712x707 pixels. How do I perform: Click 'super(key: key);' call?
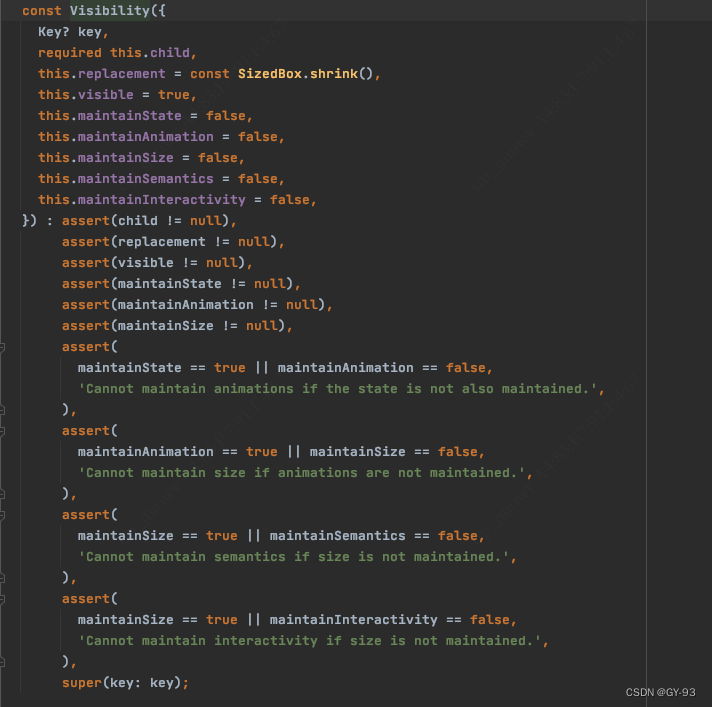pyautogui.click(x=125, y=682)
